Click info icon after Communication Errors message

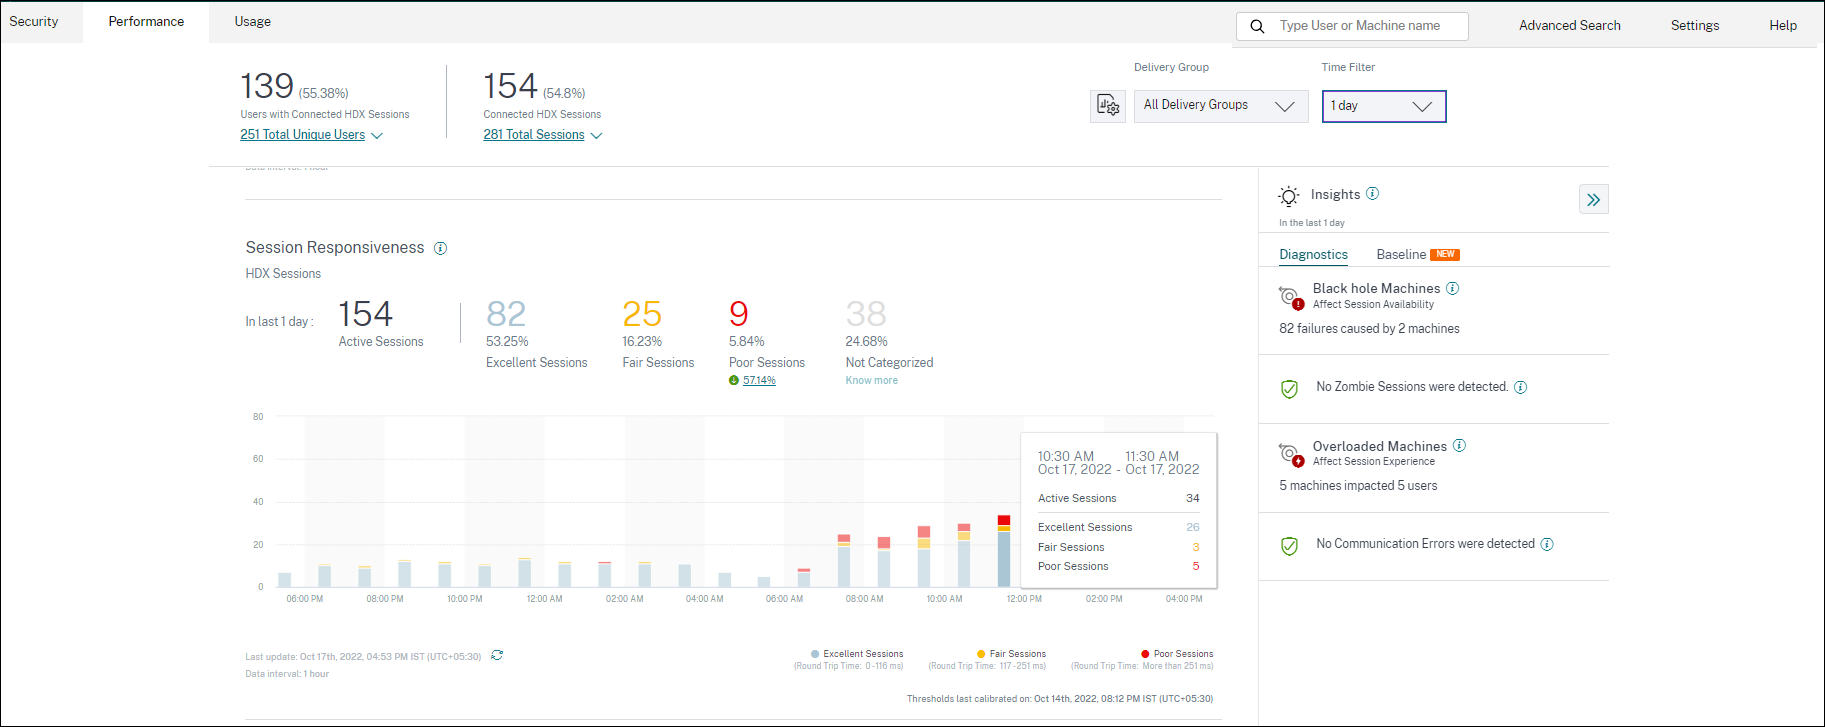click(1547, 545)
